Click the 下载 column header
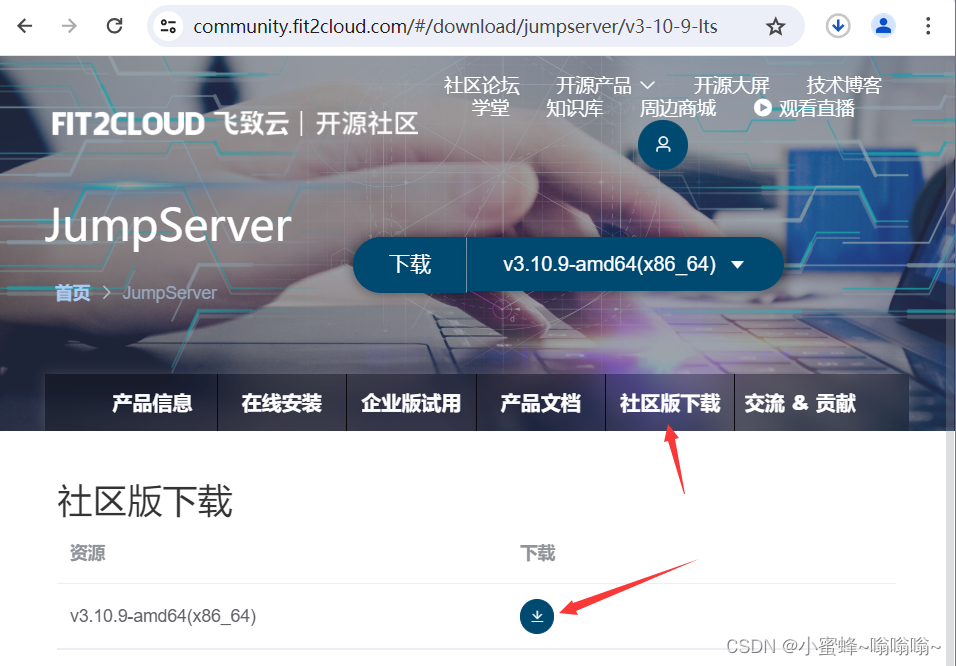The width and height of the screenshot is (956, 666). tap(538, 553)
